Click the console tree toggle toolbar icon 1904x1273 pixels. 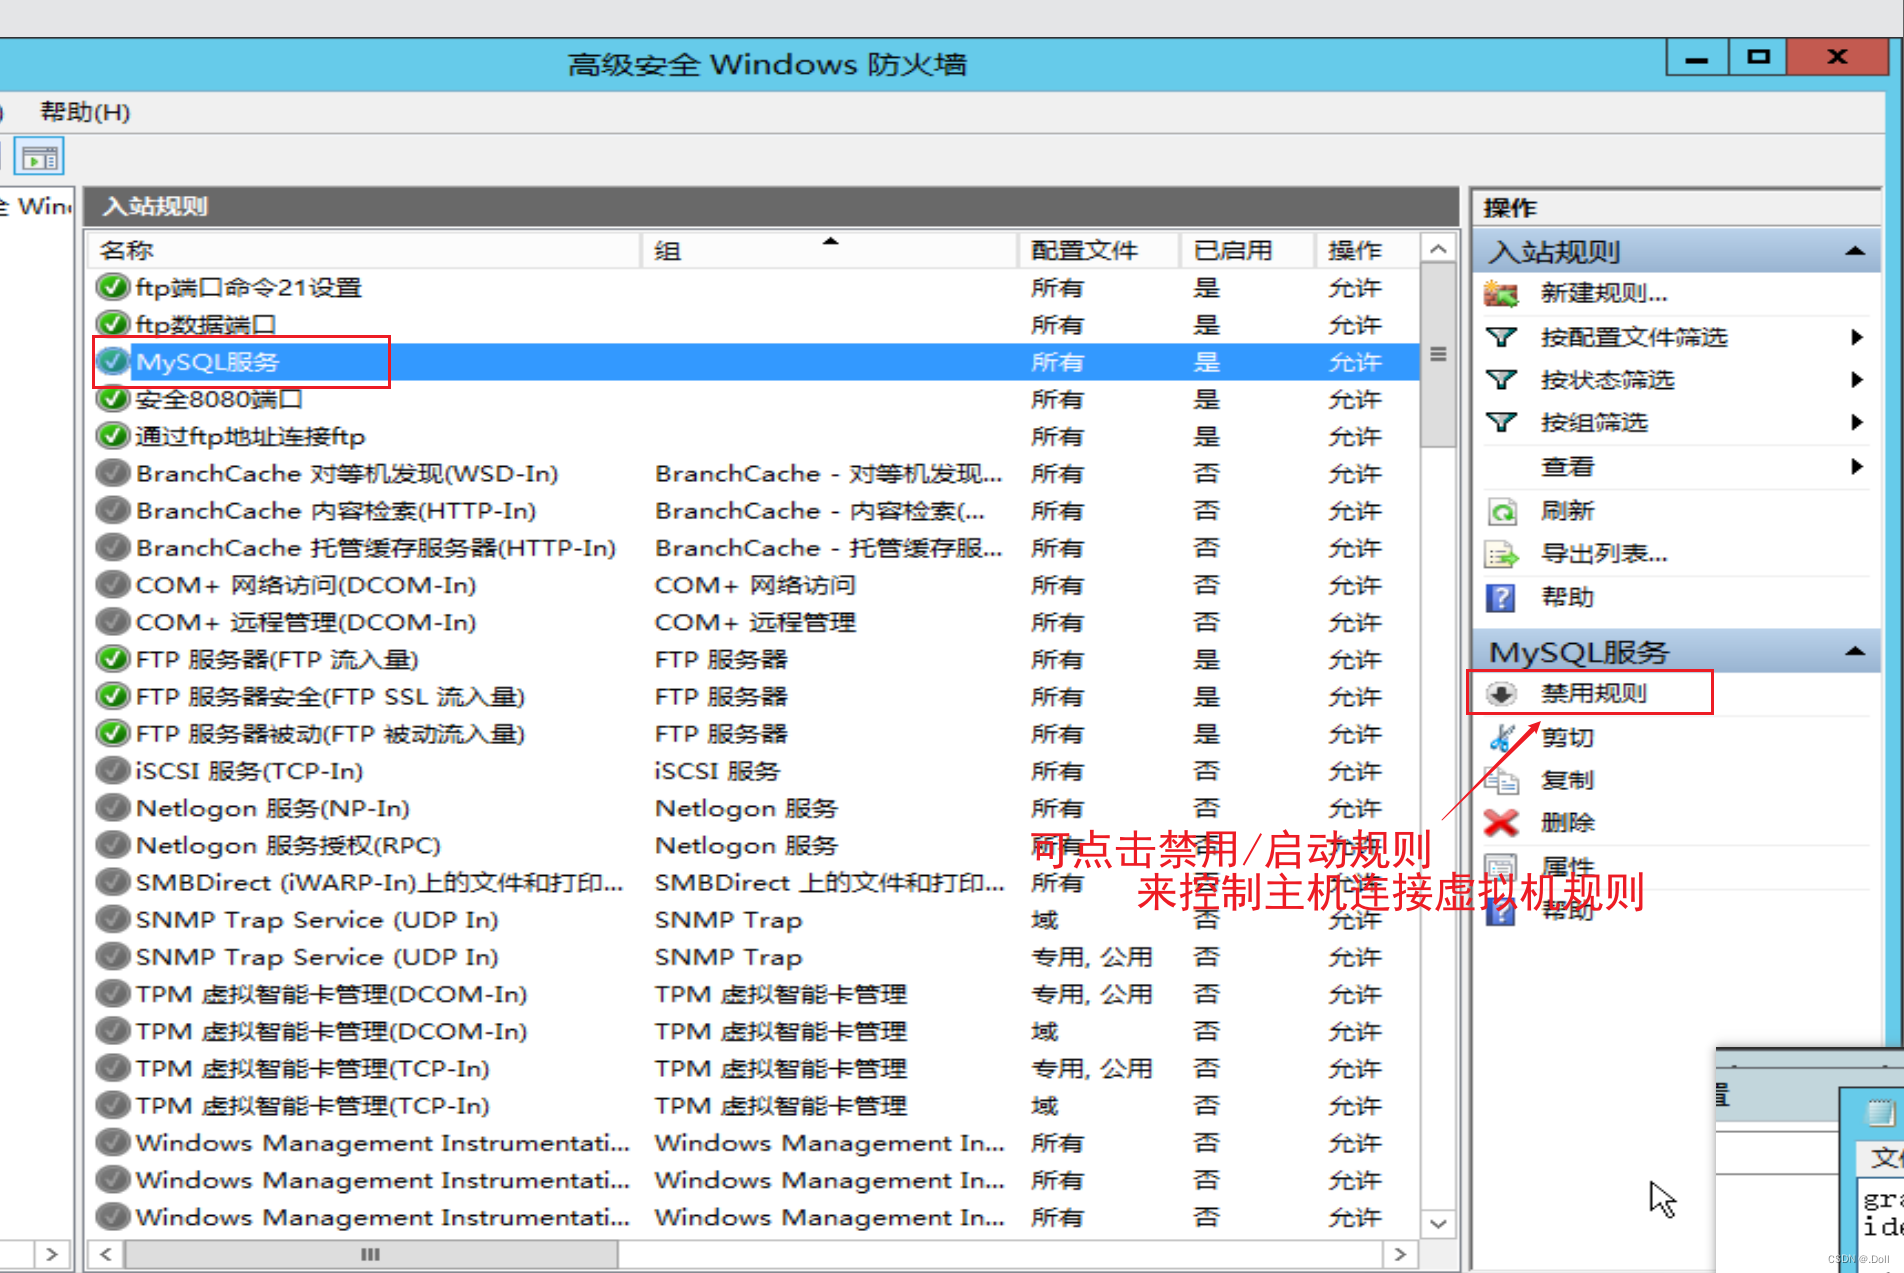pyautogui.click(x=39, y=156)
